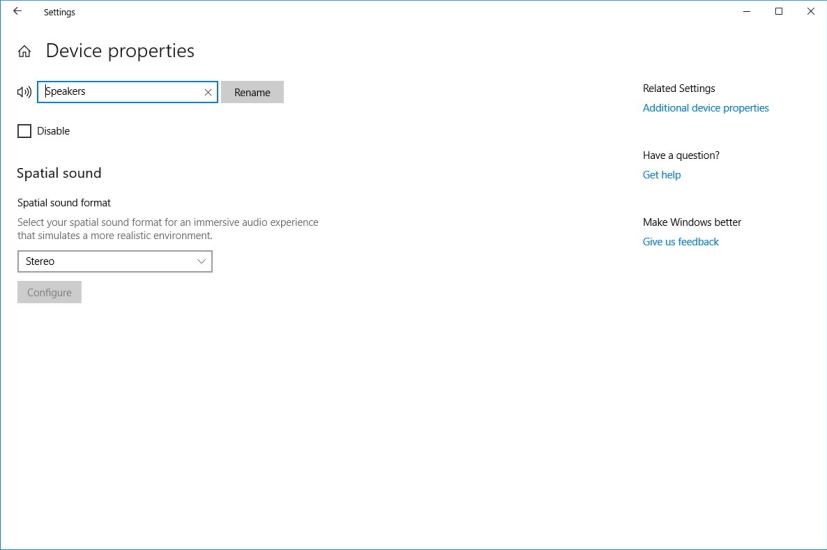827x550 pixels.
Task: Close the Settings window
Action: pos(810,12)
